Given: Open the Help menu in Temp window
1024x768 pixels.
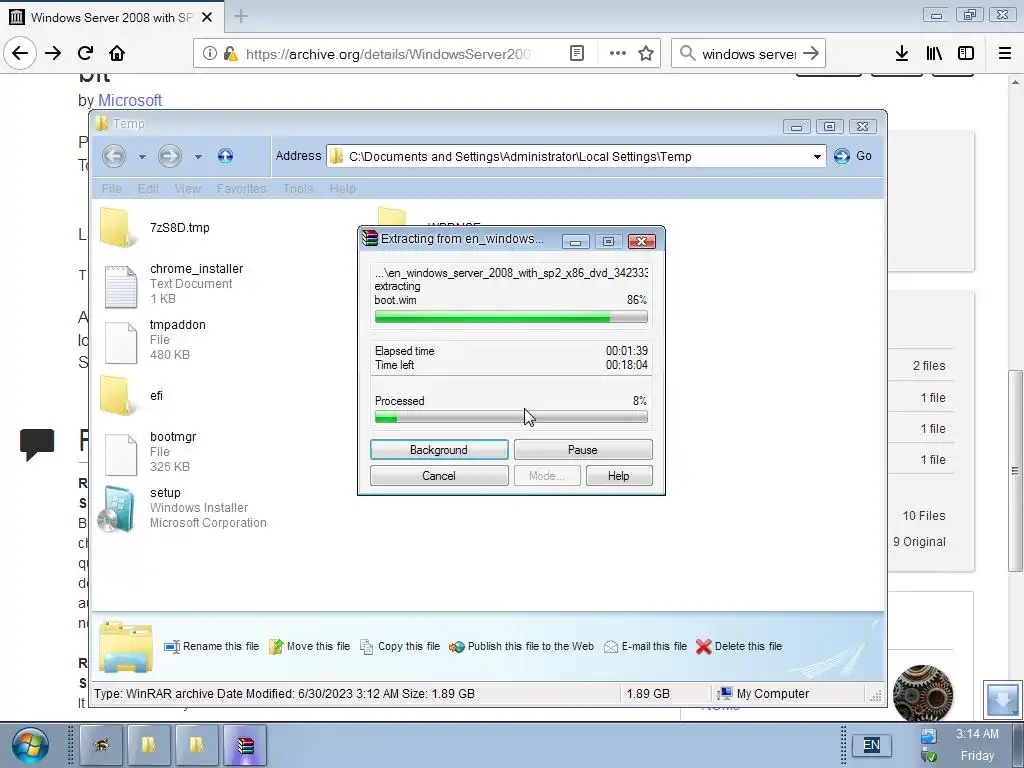Looking at the screenshot, I should tap(342, 189).
